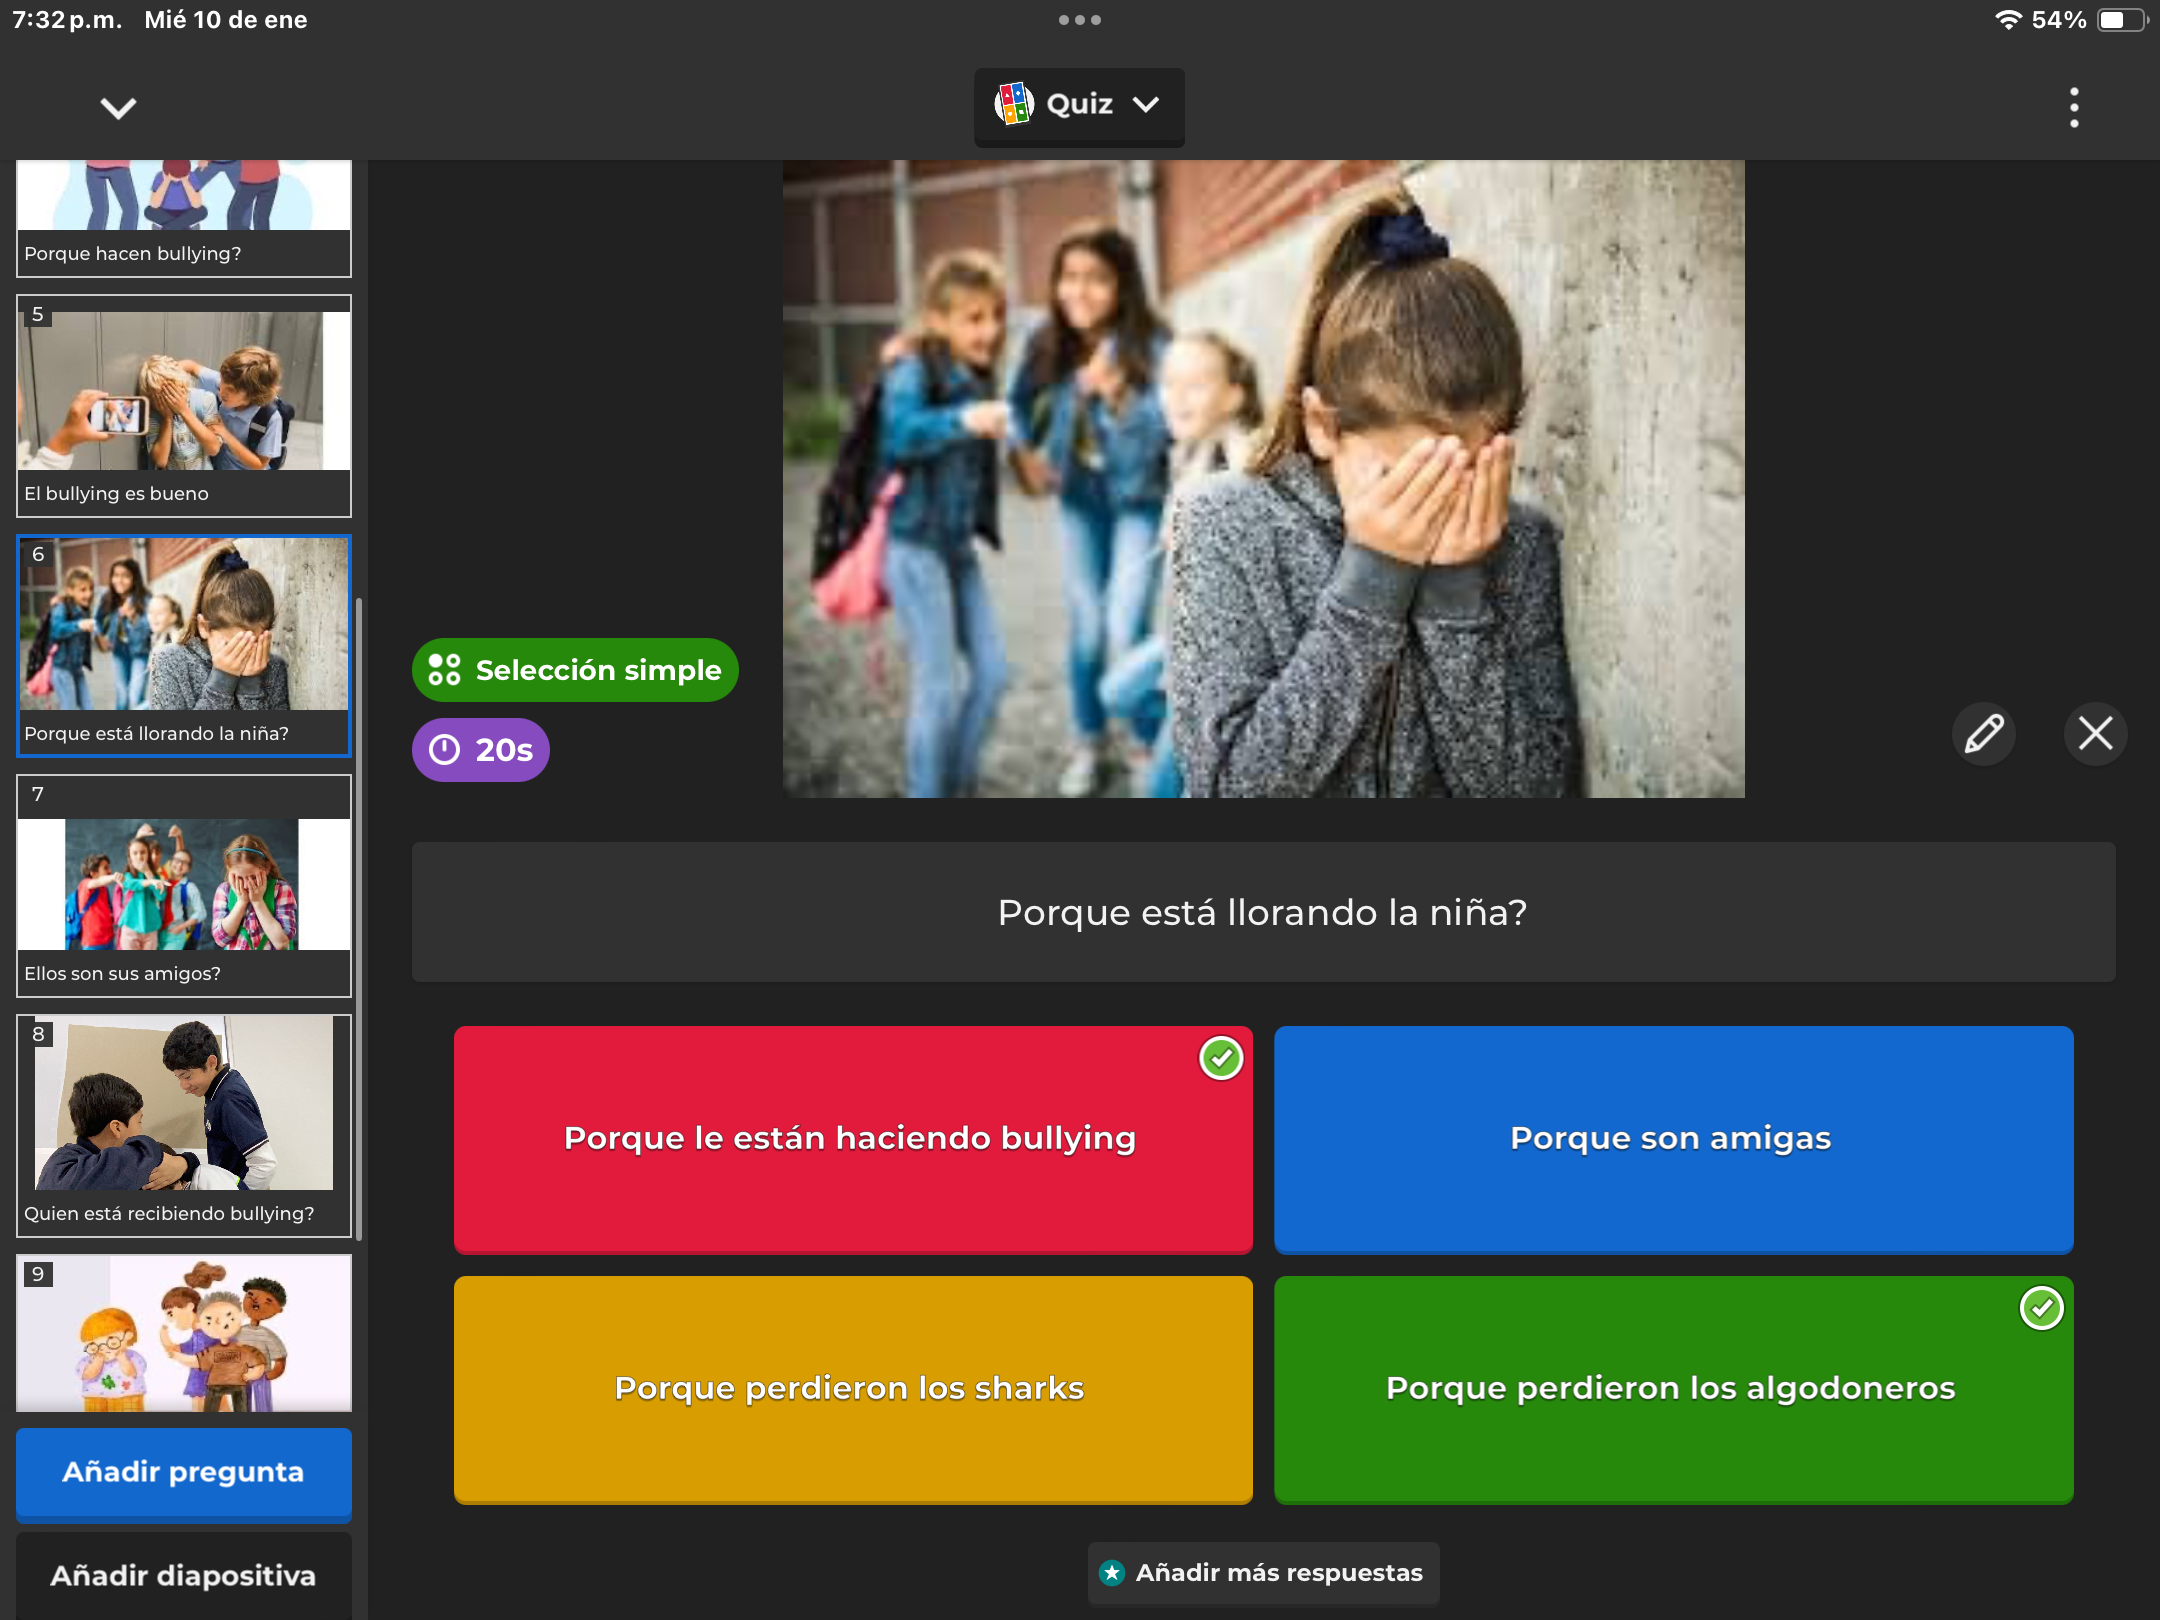Open slide 5 'El bullying es bueno'

pyautogui.click(x=184, y=405)
